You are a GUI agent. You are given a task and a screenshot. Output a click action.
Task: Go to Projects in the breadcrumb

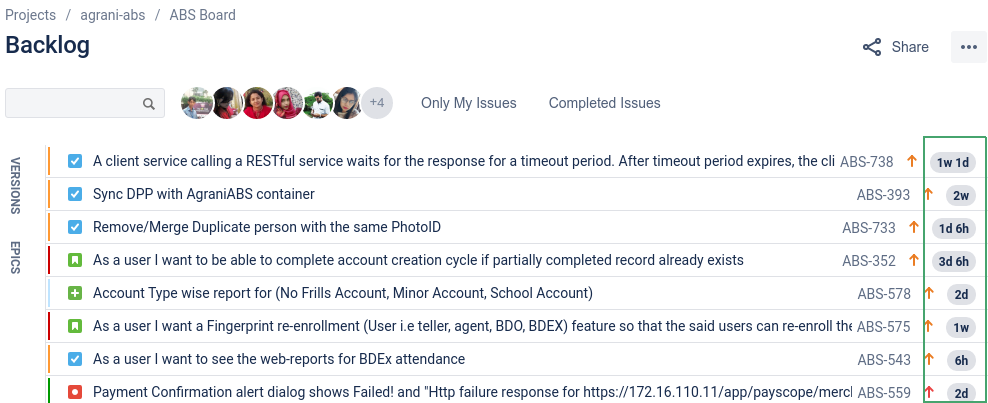(30, 14)
